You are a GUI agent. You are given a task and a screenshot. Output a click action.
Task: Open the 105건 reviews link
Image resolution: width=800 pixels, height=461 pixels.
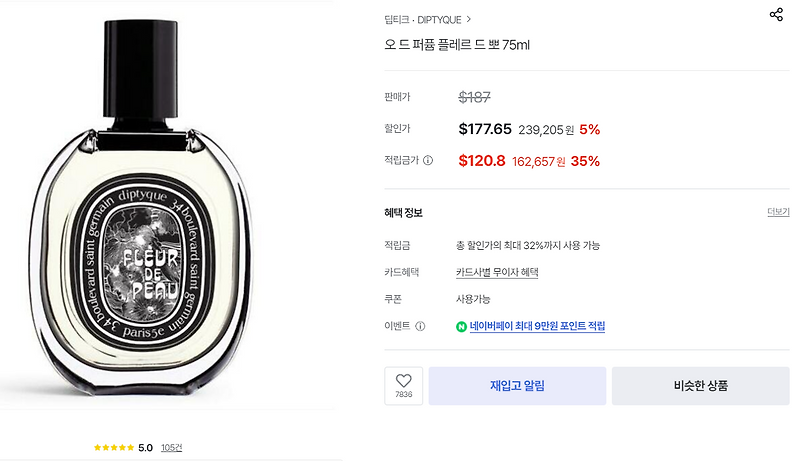(171, 448)
